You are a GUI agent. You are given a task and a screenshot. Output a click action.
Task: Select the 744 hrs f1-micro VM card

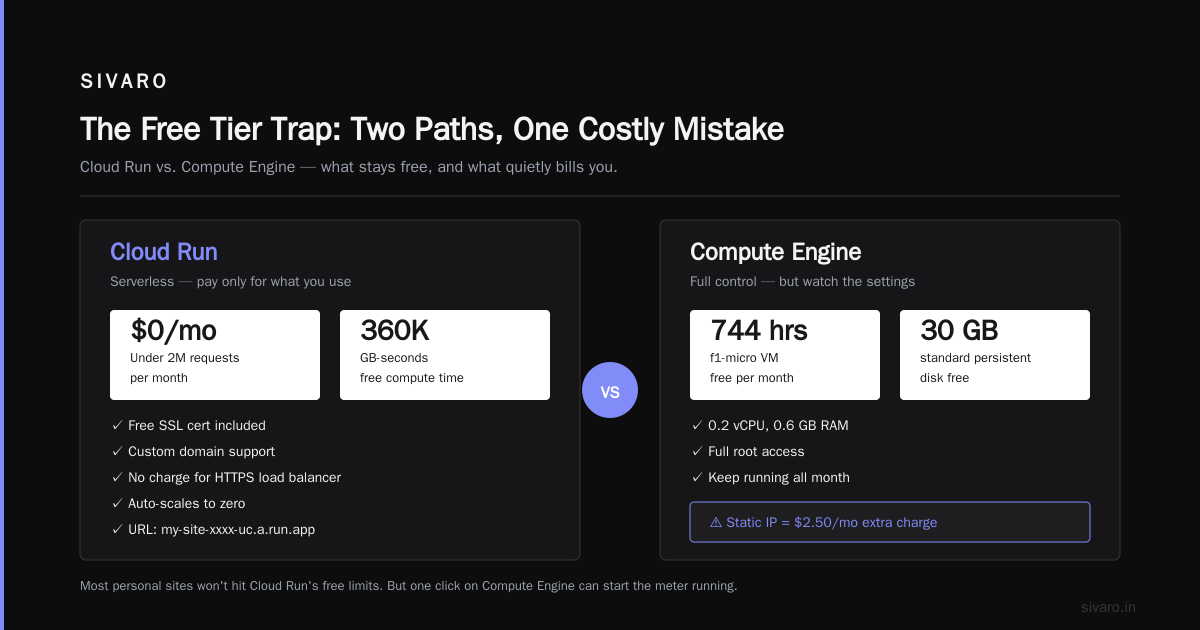coord(785,355)
